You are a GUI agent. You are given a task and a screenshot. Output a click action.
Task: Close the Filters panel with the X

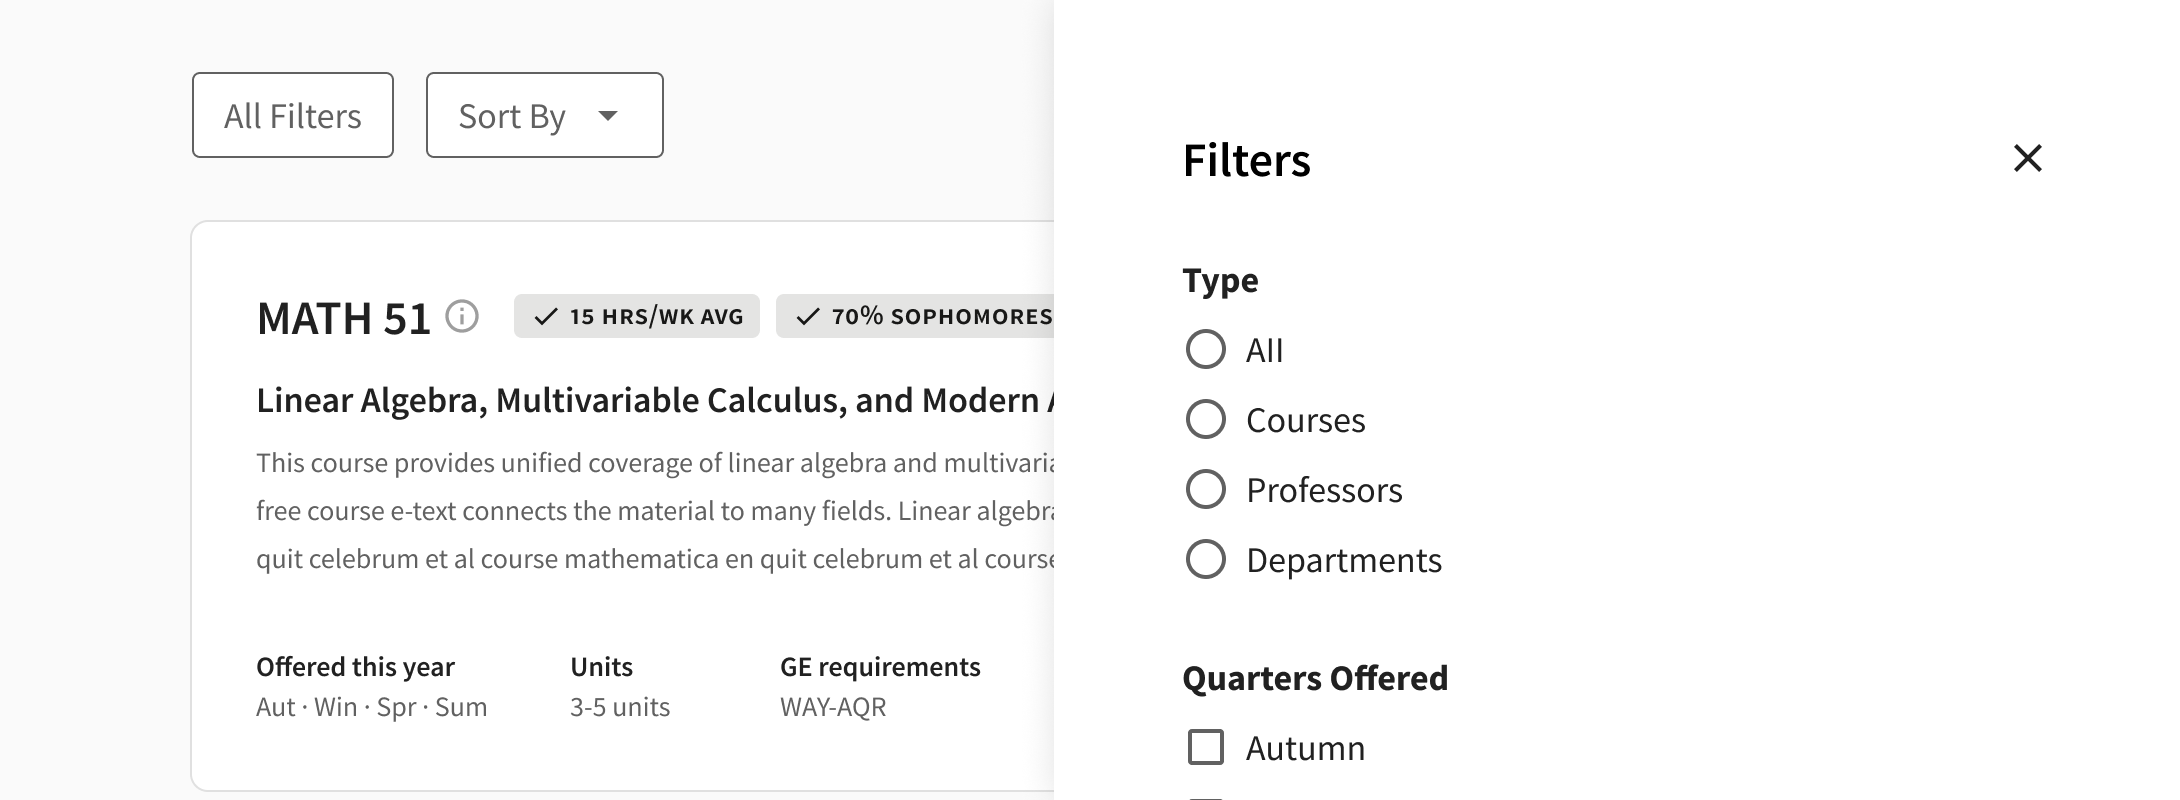(2027, 158)
